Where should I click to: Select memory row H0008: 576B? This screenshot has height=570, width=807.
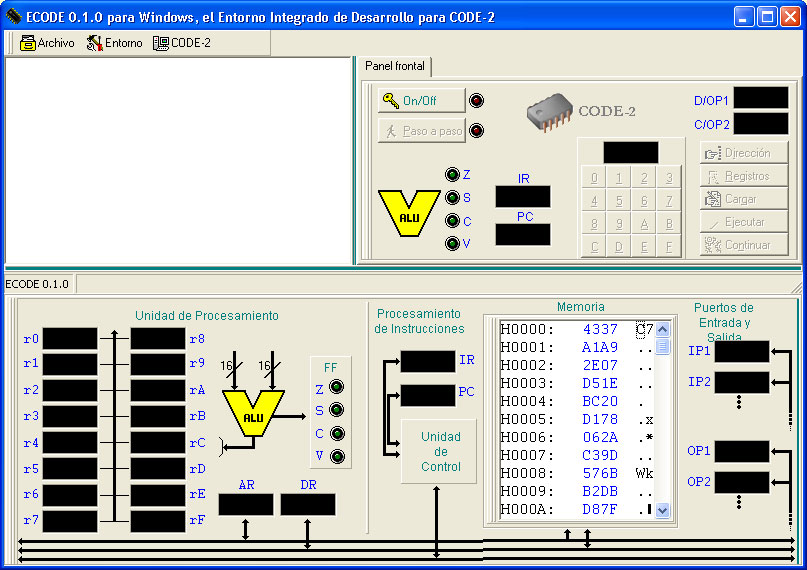coord(576,473)
